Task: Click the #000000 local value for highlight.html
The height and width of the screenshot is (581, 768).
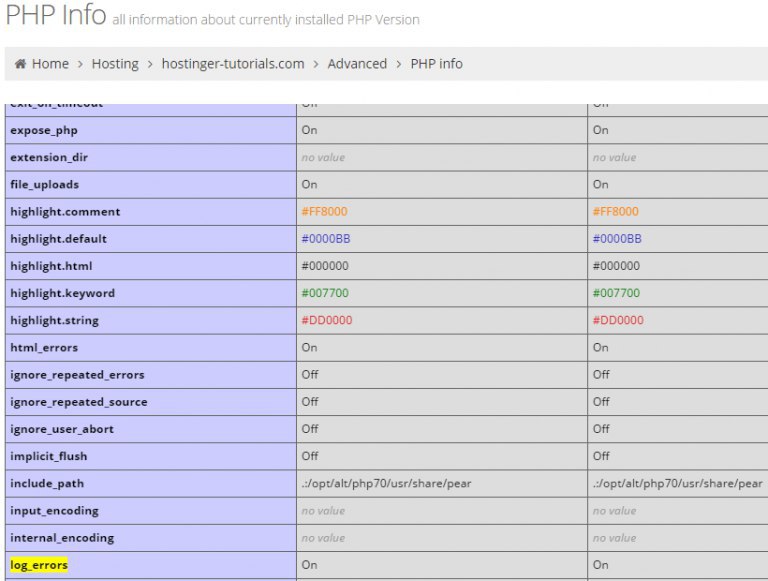Action: (325, 266)
